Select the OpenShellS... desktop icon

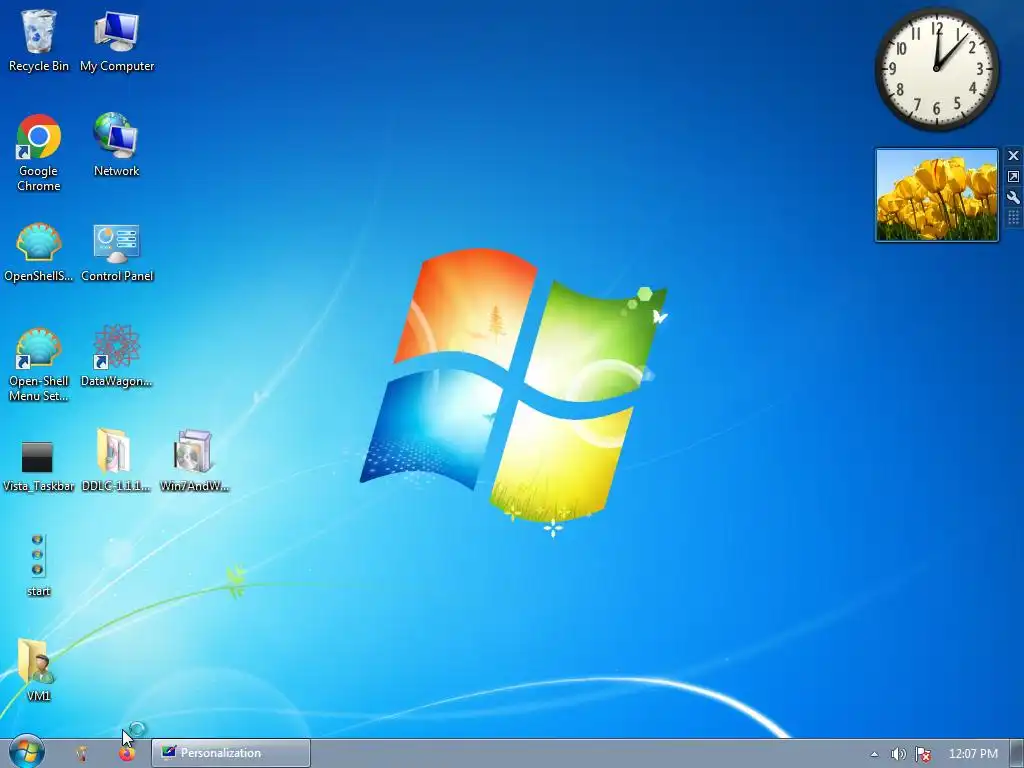(x=39, y=252)
